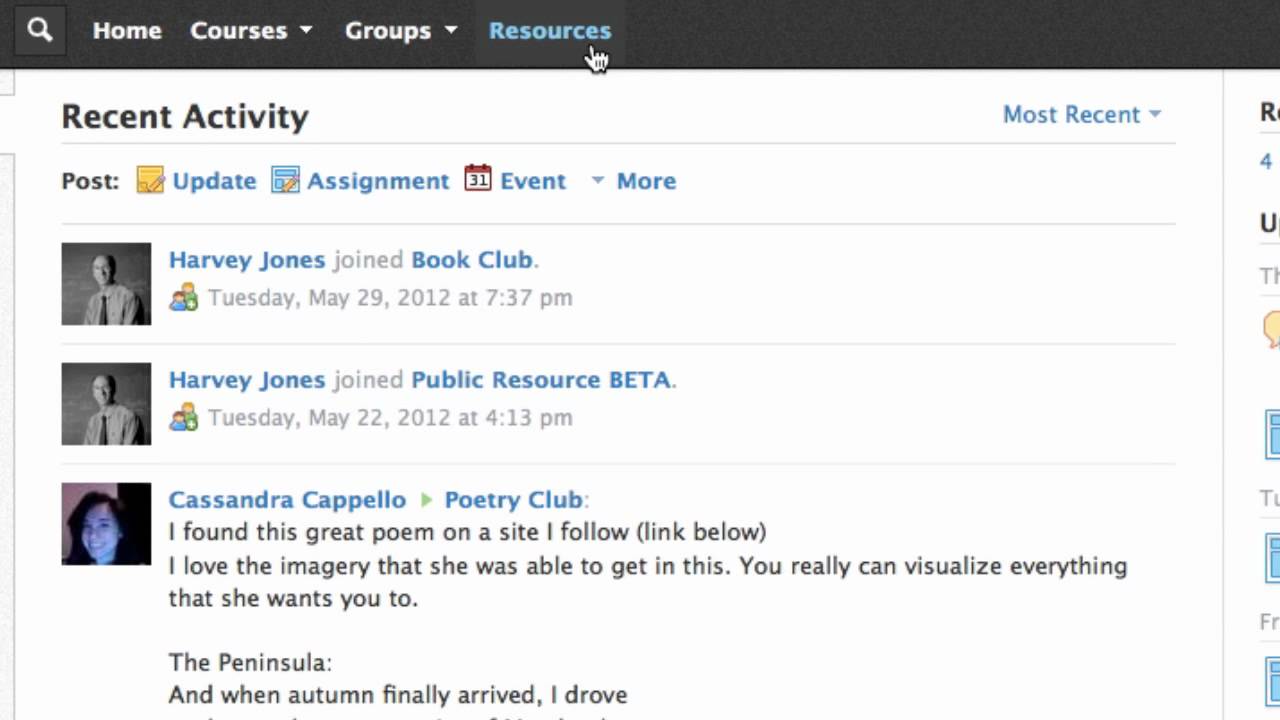Viewport: 1280px width, 720px height.
Task: Open the Most Recent sort dropdown
Action: [1082, 114]
